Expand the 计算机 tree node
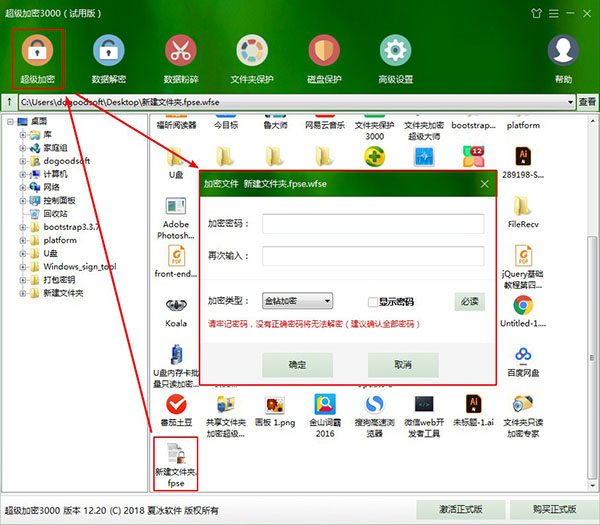This screenshot has height=525, width=600. pyautogui.click(x=23, y=174)
